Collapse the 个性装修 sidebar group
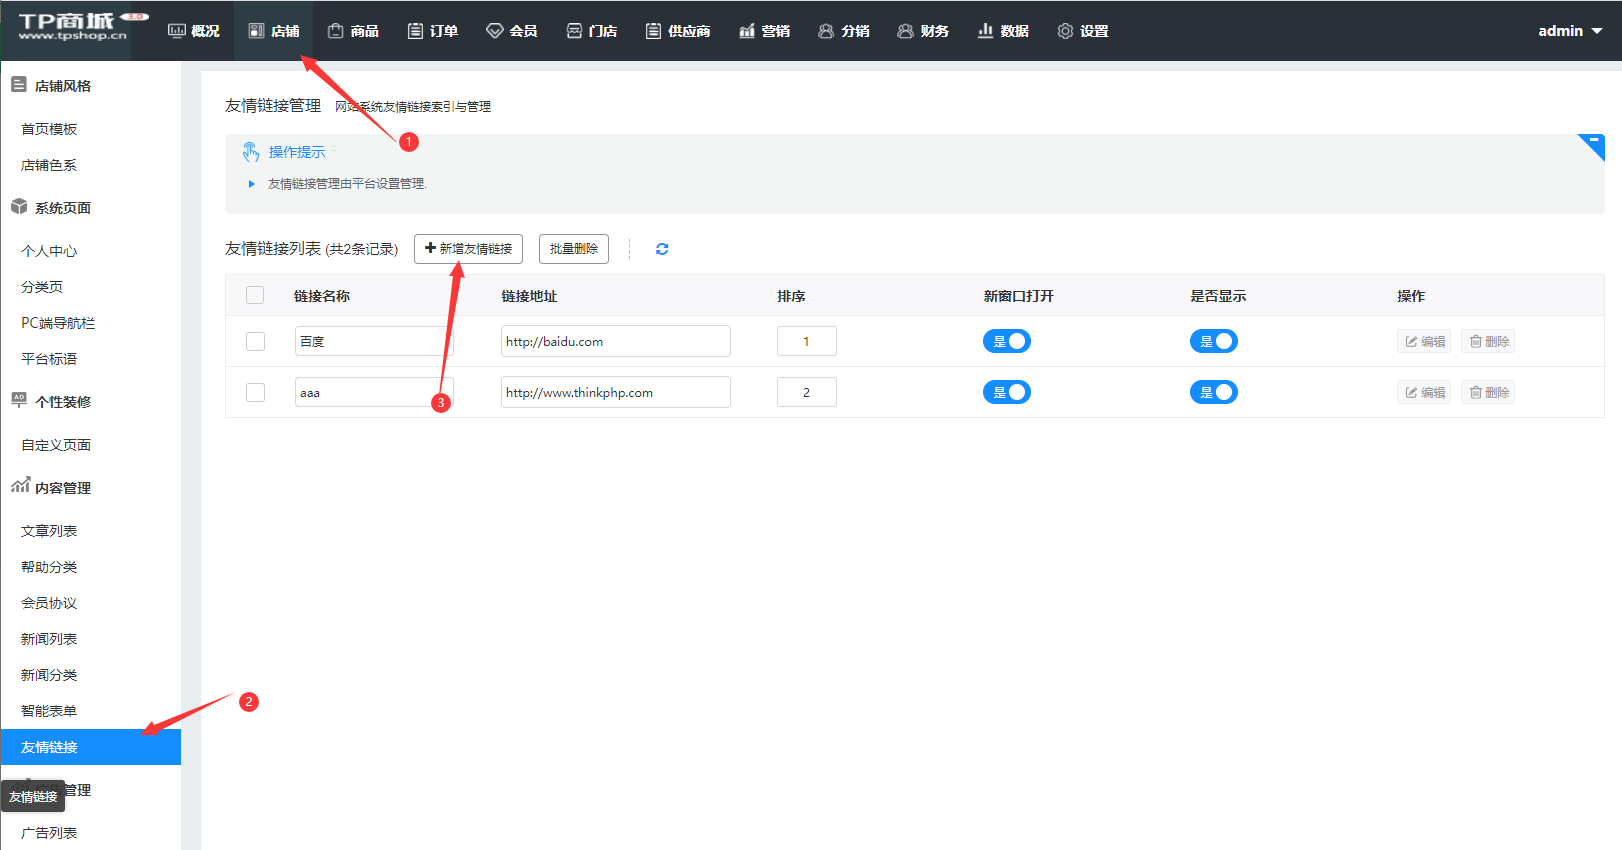 pos(62,402)
